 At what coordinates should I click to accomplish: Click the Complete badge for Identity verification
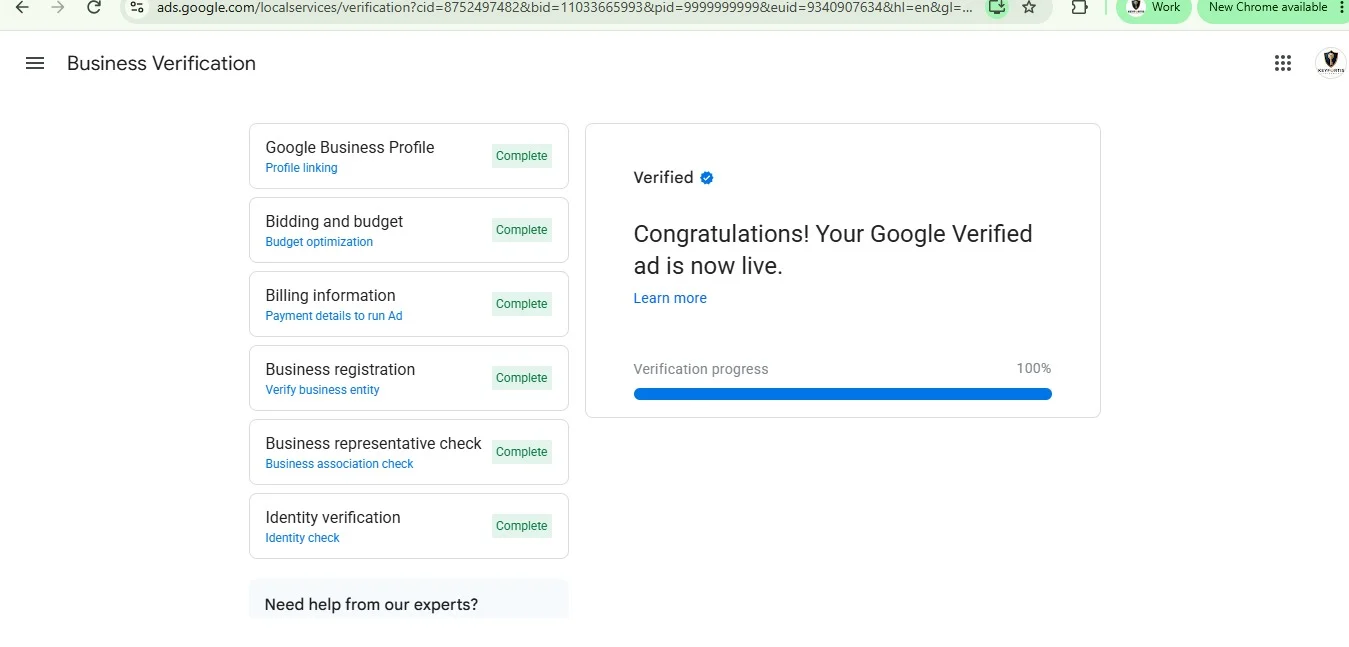pyautogui.click(x=522, y=526)
